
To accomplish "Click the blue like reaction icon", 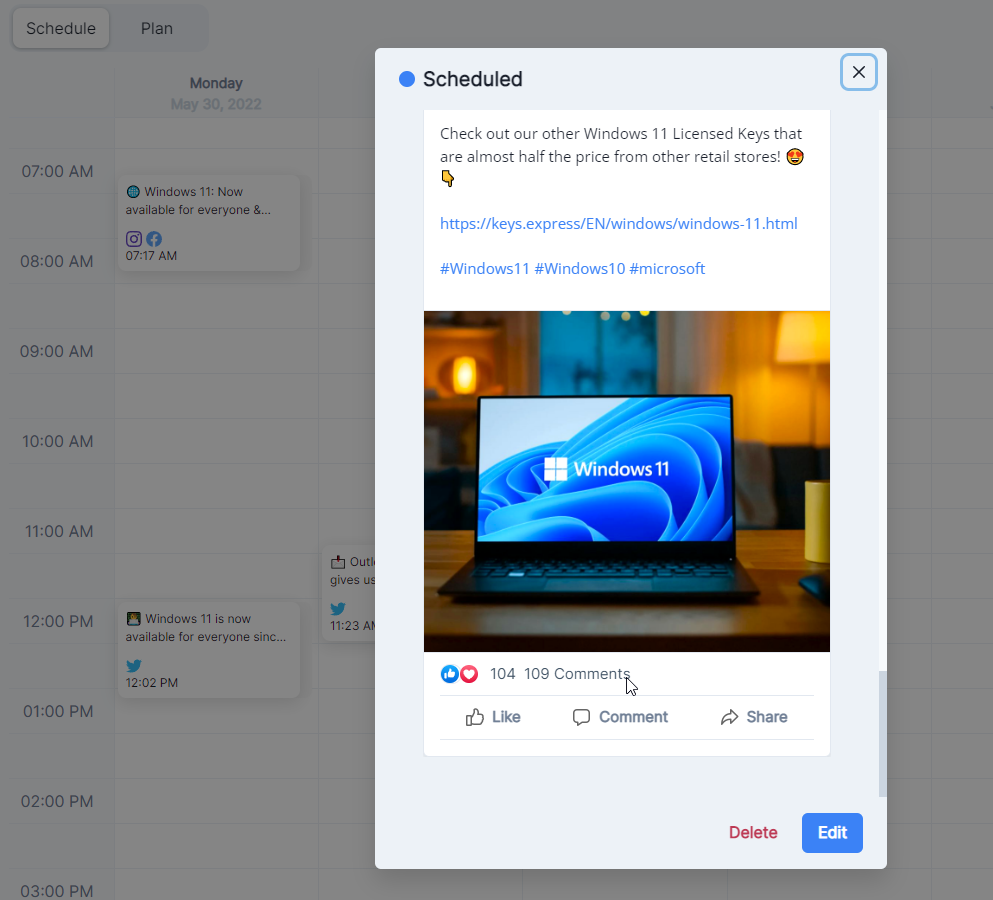I will pyautogui.click(x=450, y=674).
